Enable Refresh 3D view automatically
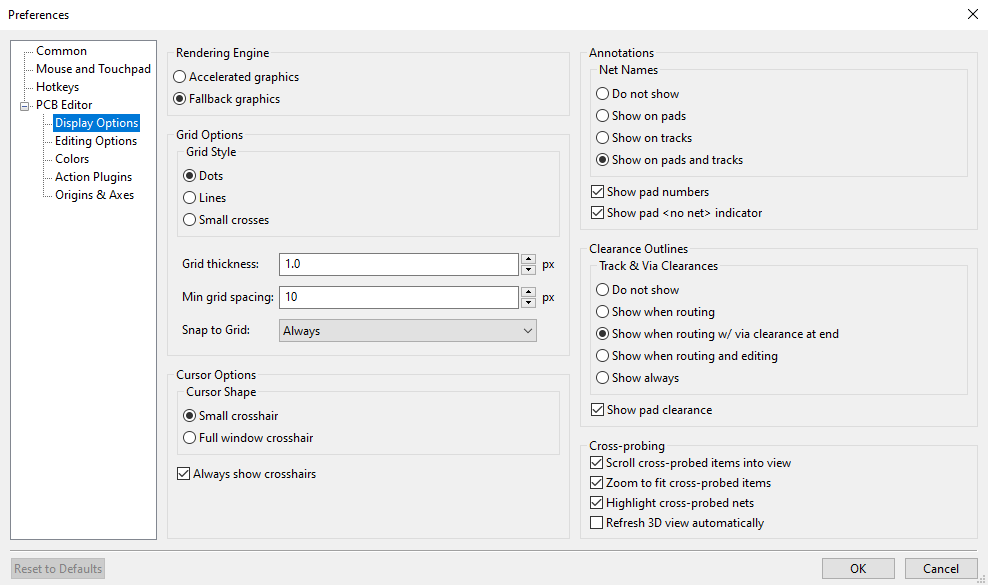The height and width of the screenshot is (585, 988). tap(596, 522)
